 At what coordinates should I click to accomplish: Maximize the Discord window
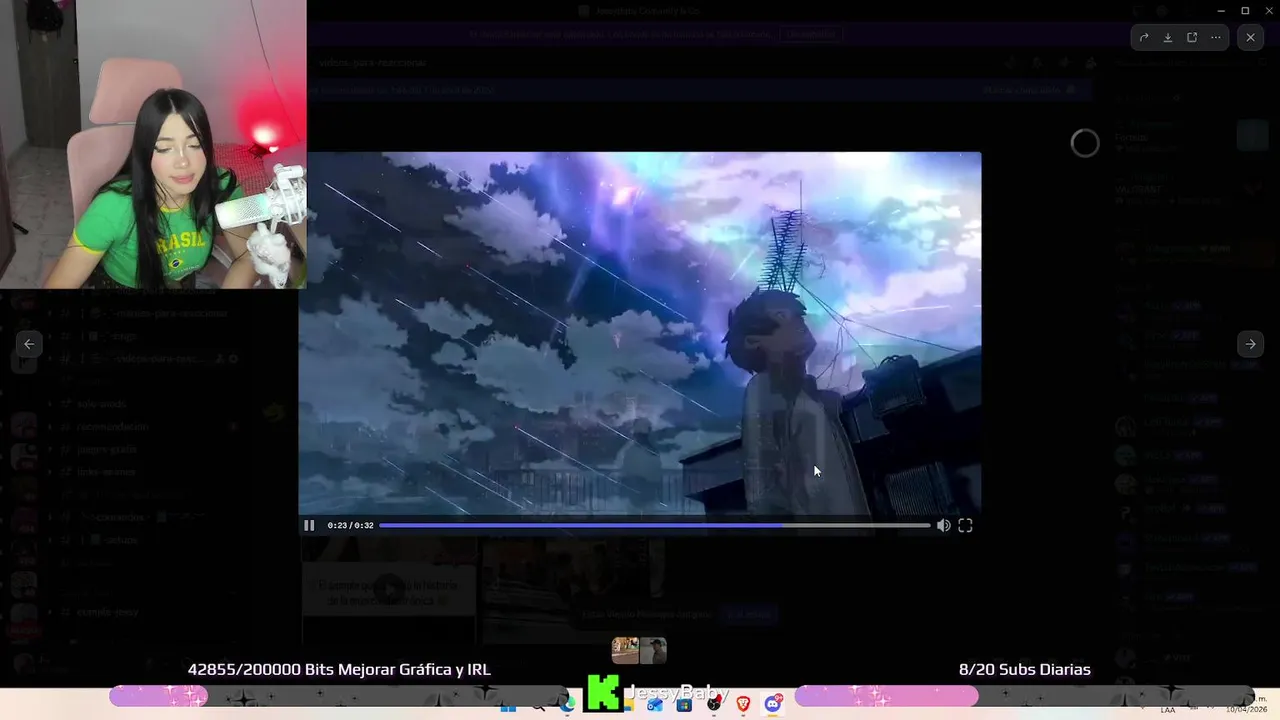point(1245,10)
